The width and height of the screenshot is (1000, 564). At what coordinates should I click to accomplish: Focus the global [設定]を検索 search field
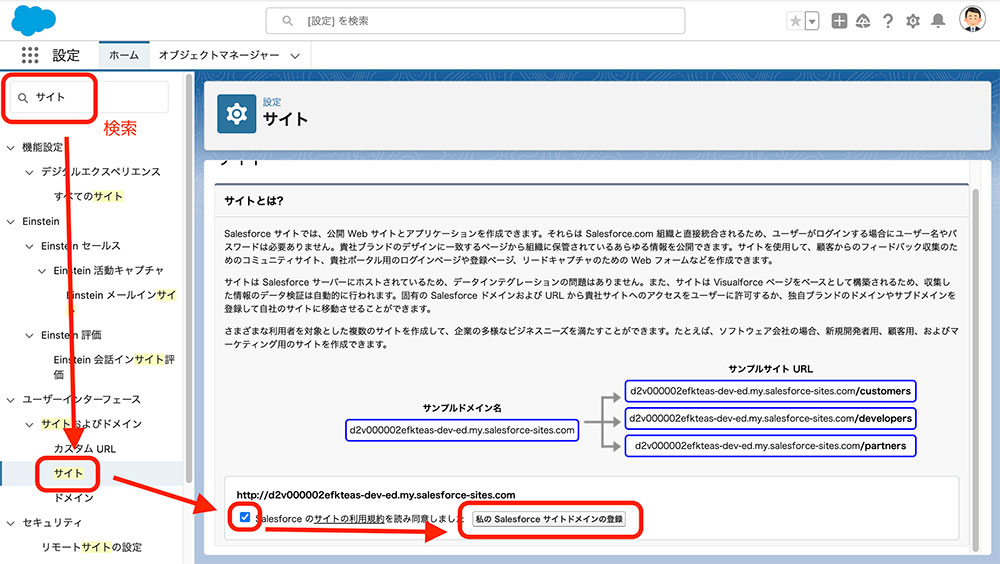[475, 21]
